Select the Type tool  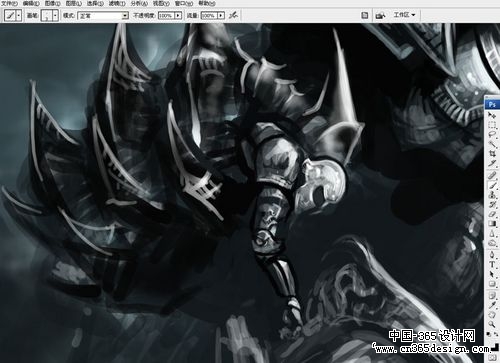(492, 264)
